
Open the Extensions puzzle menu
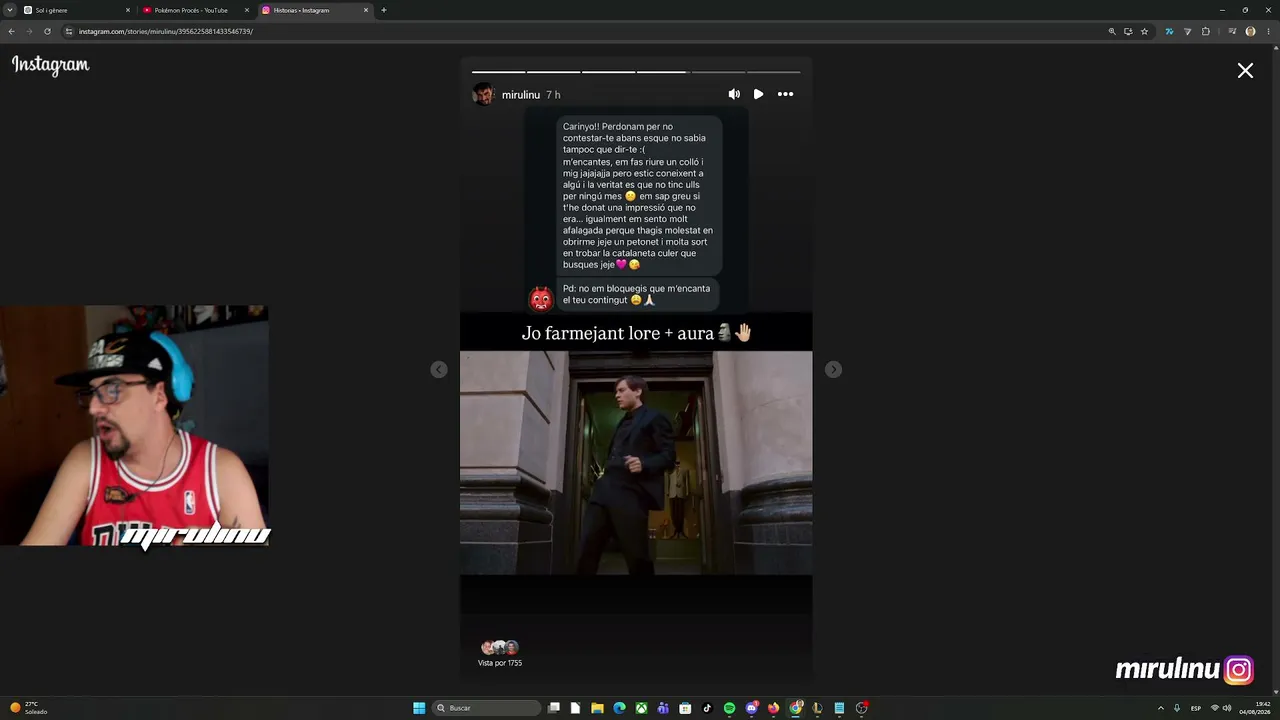(x=1206, y=31)
